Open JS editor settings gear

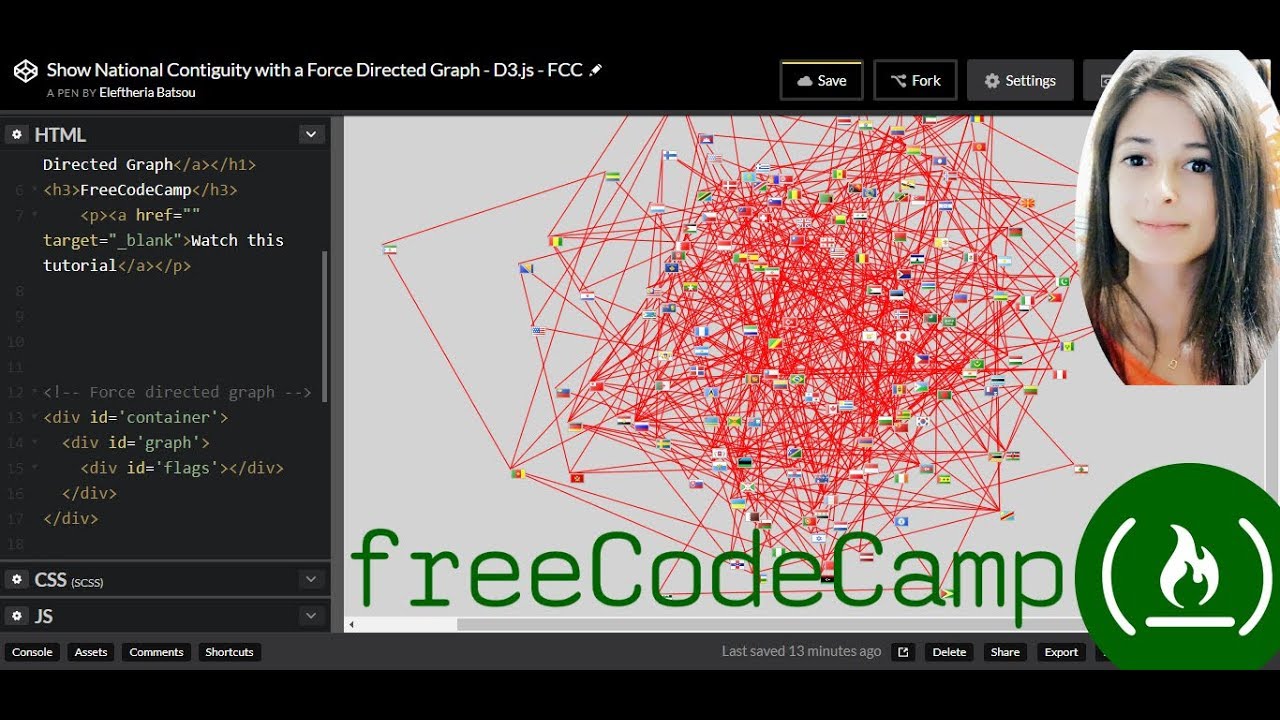[x=17, y=616]
